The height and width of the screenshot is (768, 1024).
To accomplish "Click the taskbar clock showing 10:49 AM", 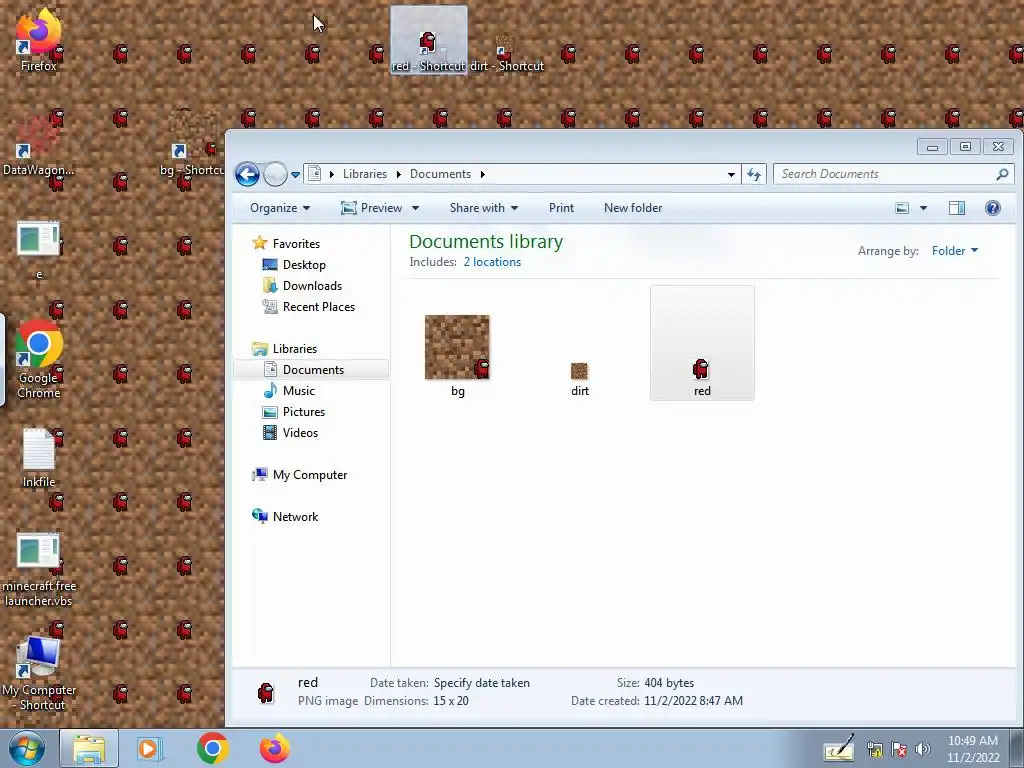I will tap(972, 749).
